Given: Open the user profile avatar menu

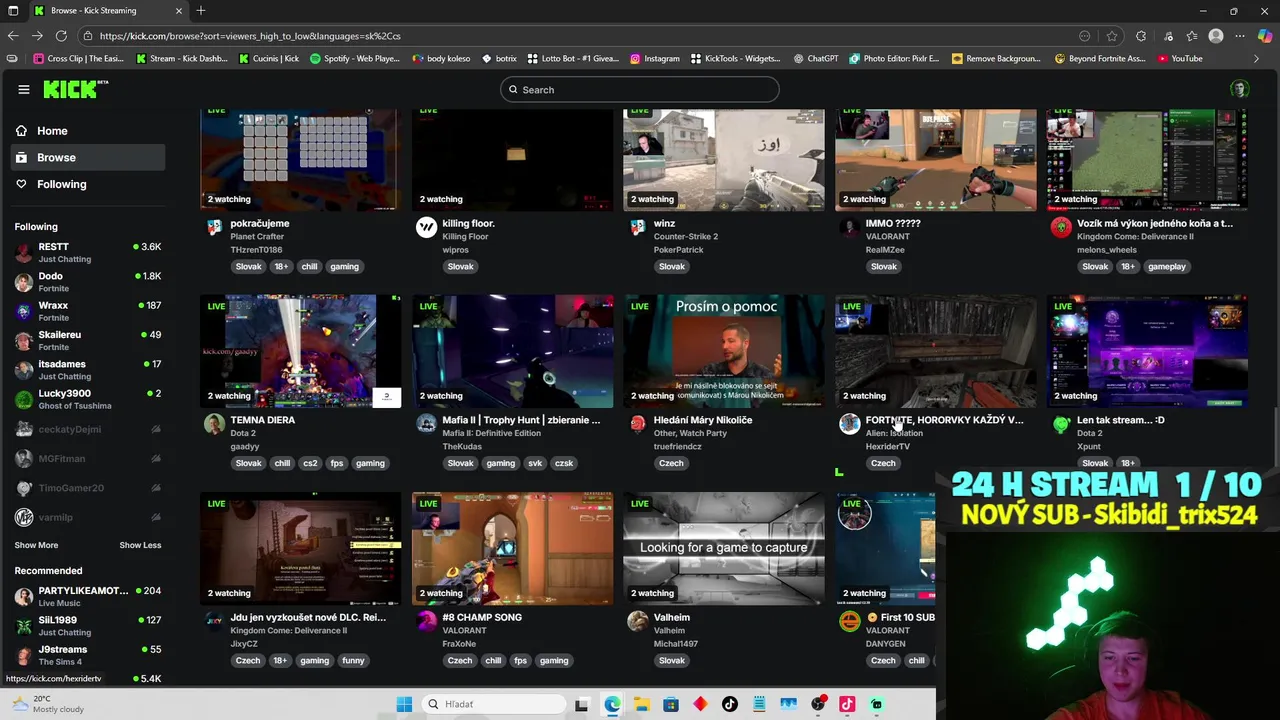Looking at the screenshot, I should (1239, 89).
